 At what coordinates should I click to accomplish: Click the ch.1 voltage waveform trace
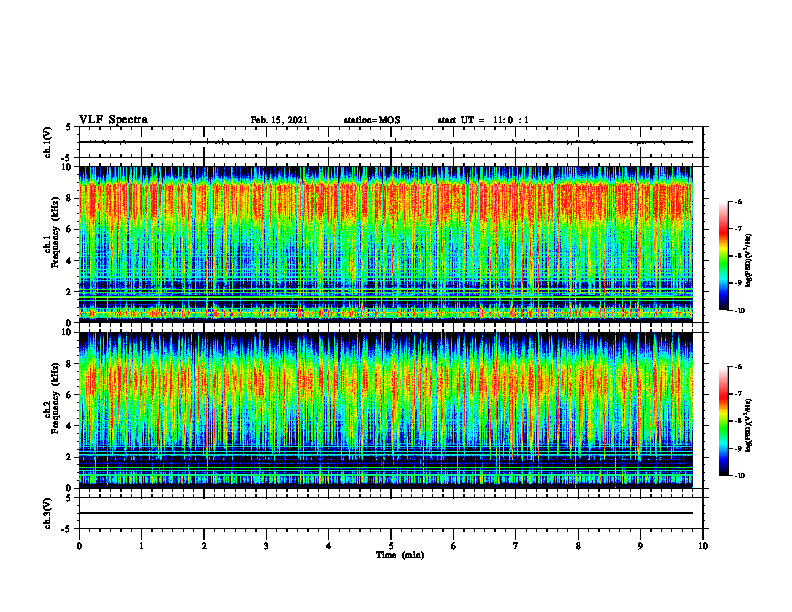[386, 142]
